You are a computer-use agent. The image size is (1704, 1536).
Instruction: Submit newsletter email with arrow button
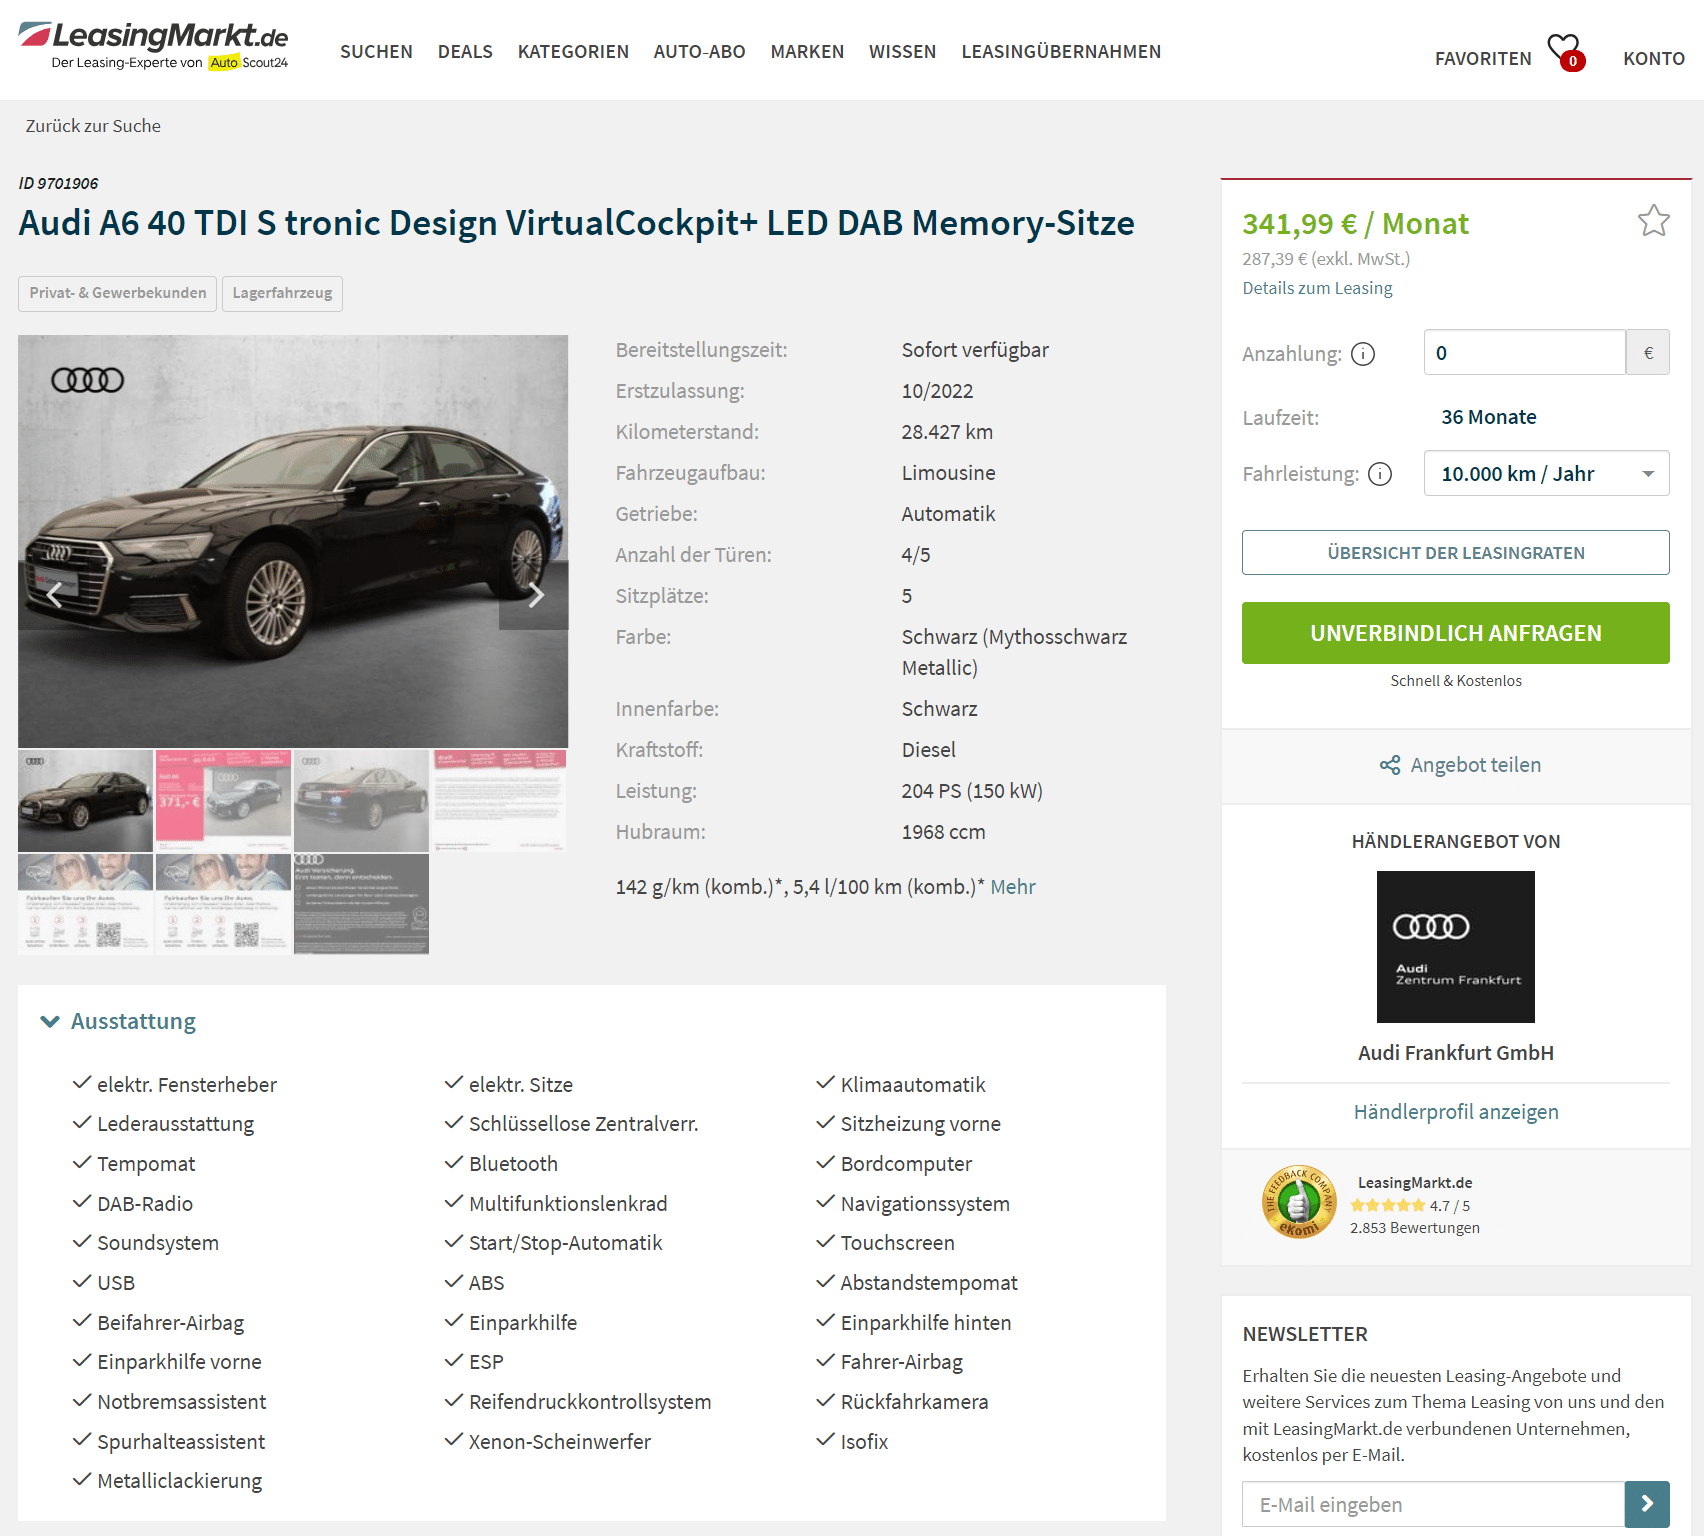pyautogui.click(x=1647, y=1504)
